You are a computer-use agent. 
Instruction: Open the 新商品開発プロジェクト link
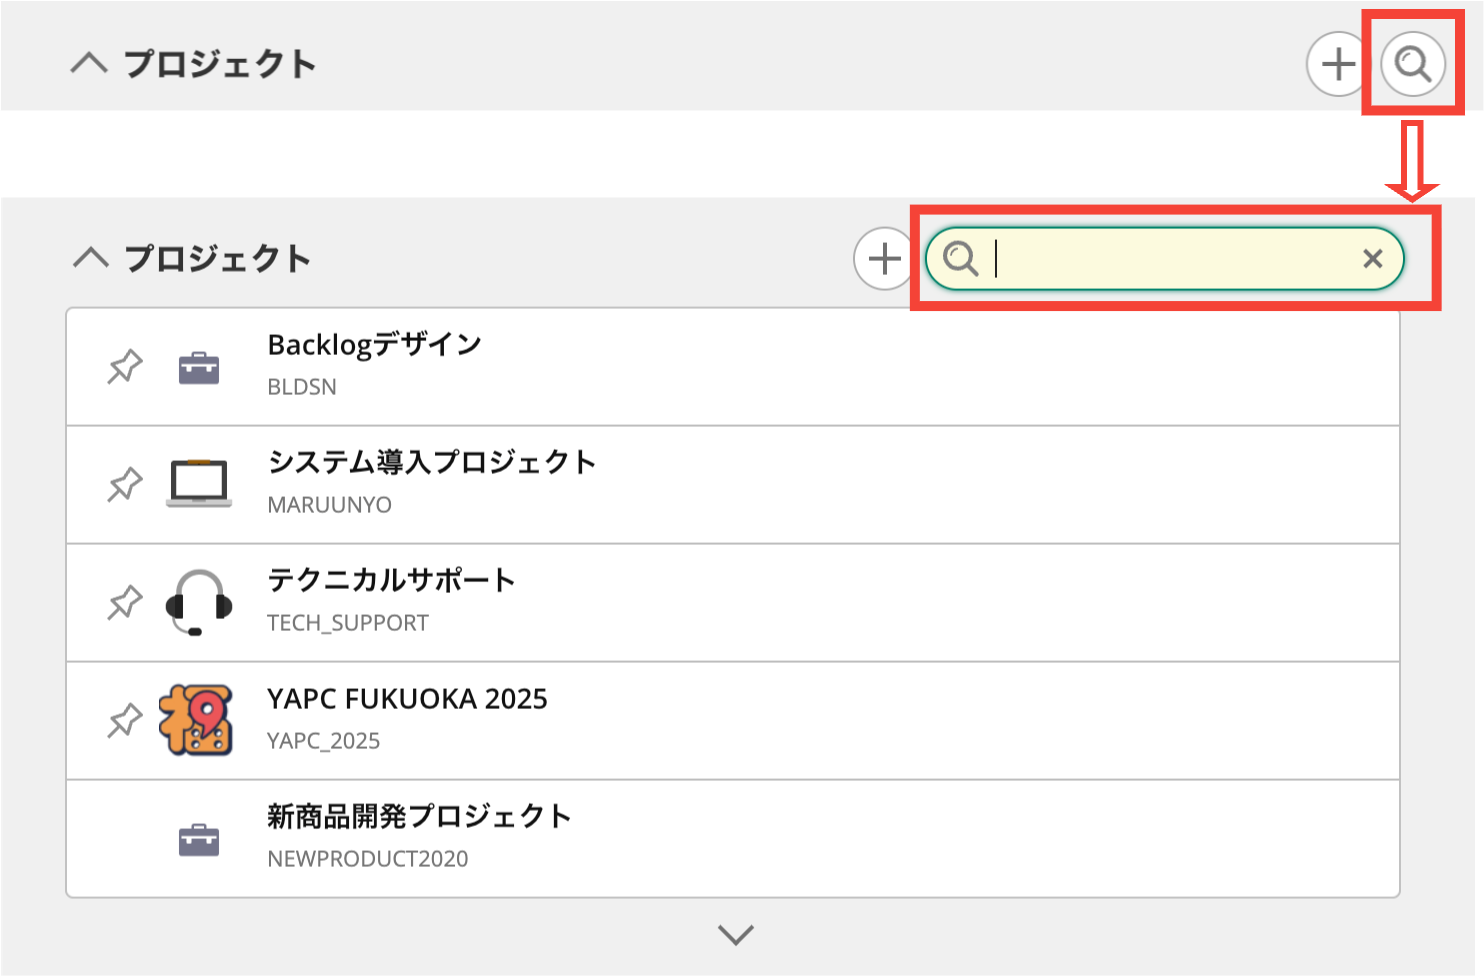coord(419,816)
